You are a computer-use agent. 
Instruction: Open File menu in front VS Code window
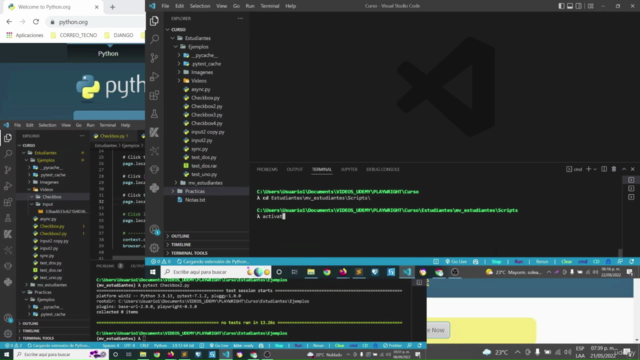tap(165, 6)
